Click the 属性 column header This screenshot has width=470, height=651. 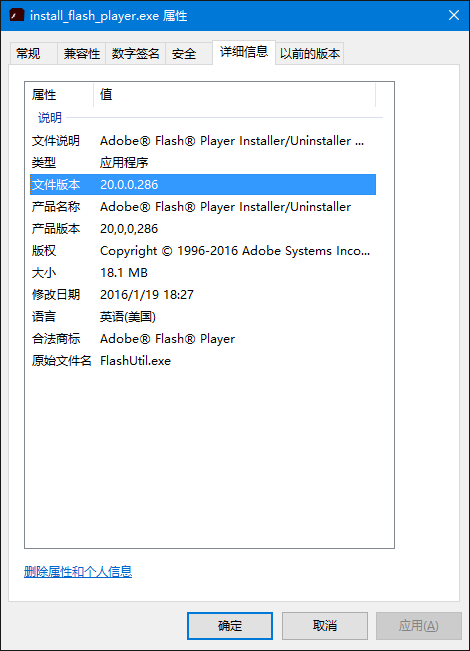tap(59, 95)
